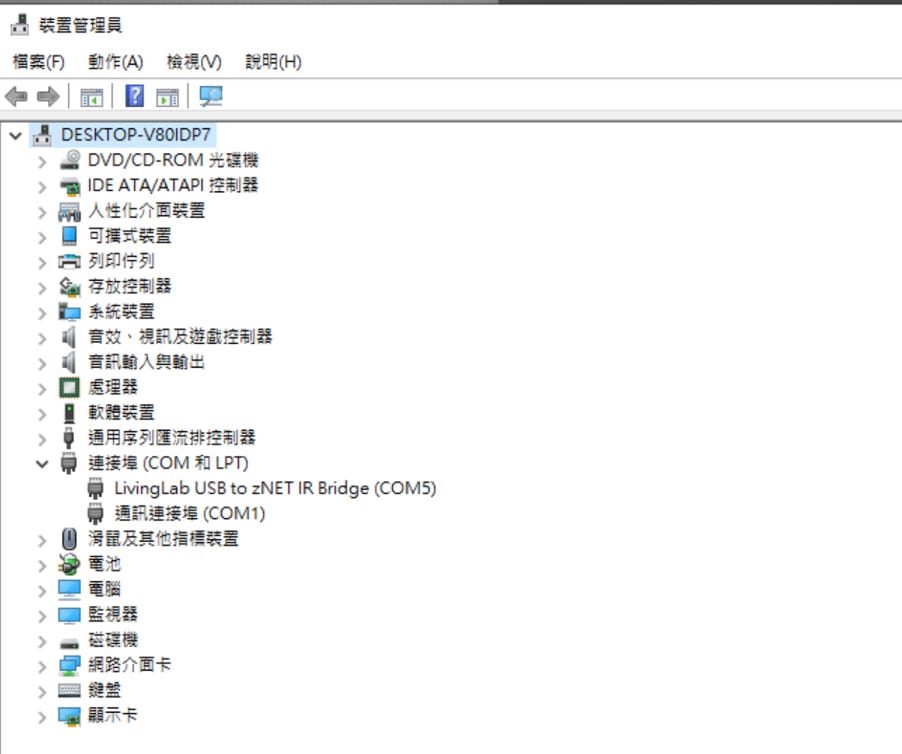This screenshot has width=902, height=754.
Task: Expand the DVD/CD-ROM 光碟機 category
Action: coord(42,162)
